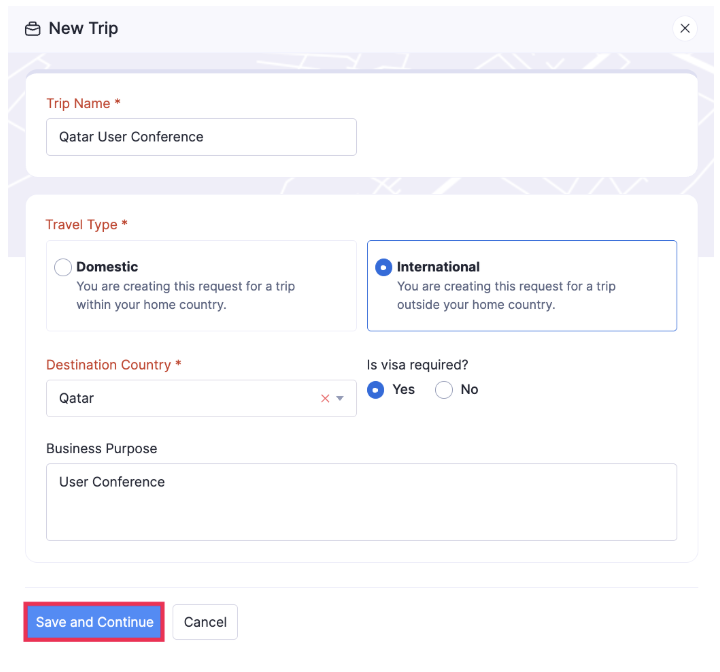Clear the Qatar selection with the red X
Viewport: 720px width, 672px height.
(x=325, y=398)
